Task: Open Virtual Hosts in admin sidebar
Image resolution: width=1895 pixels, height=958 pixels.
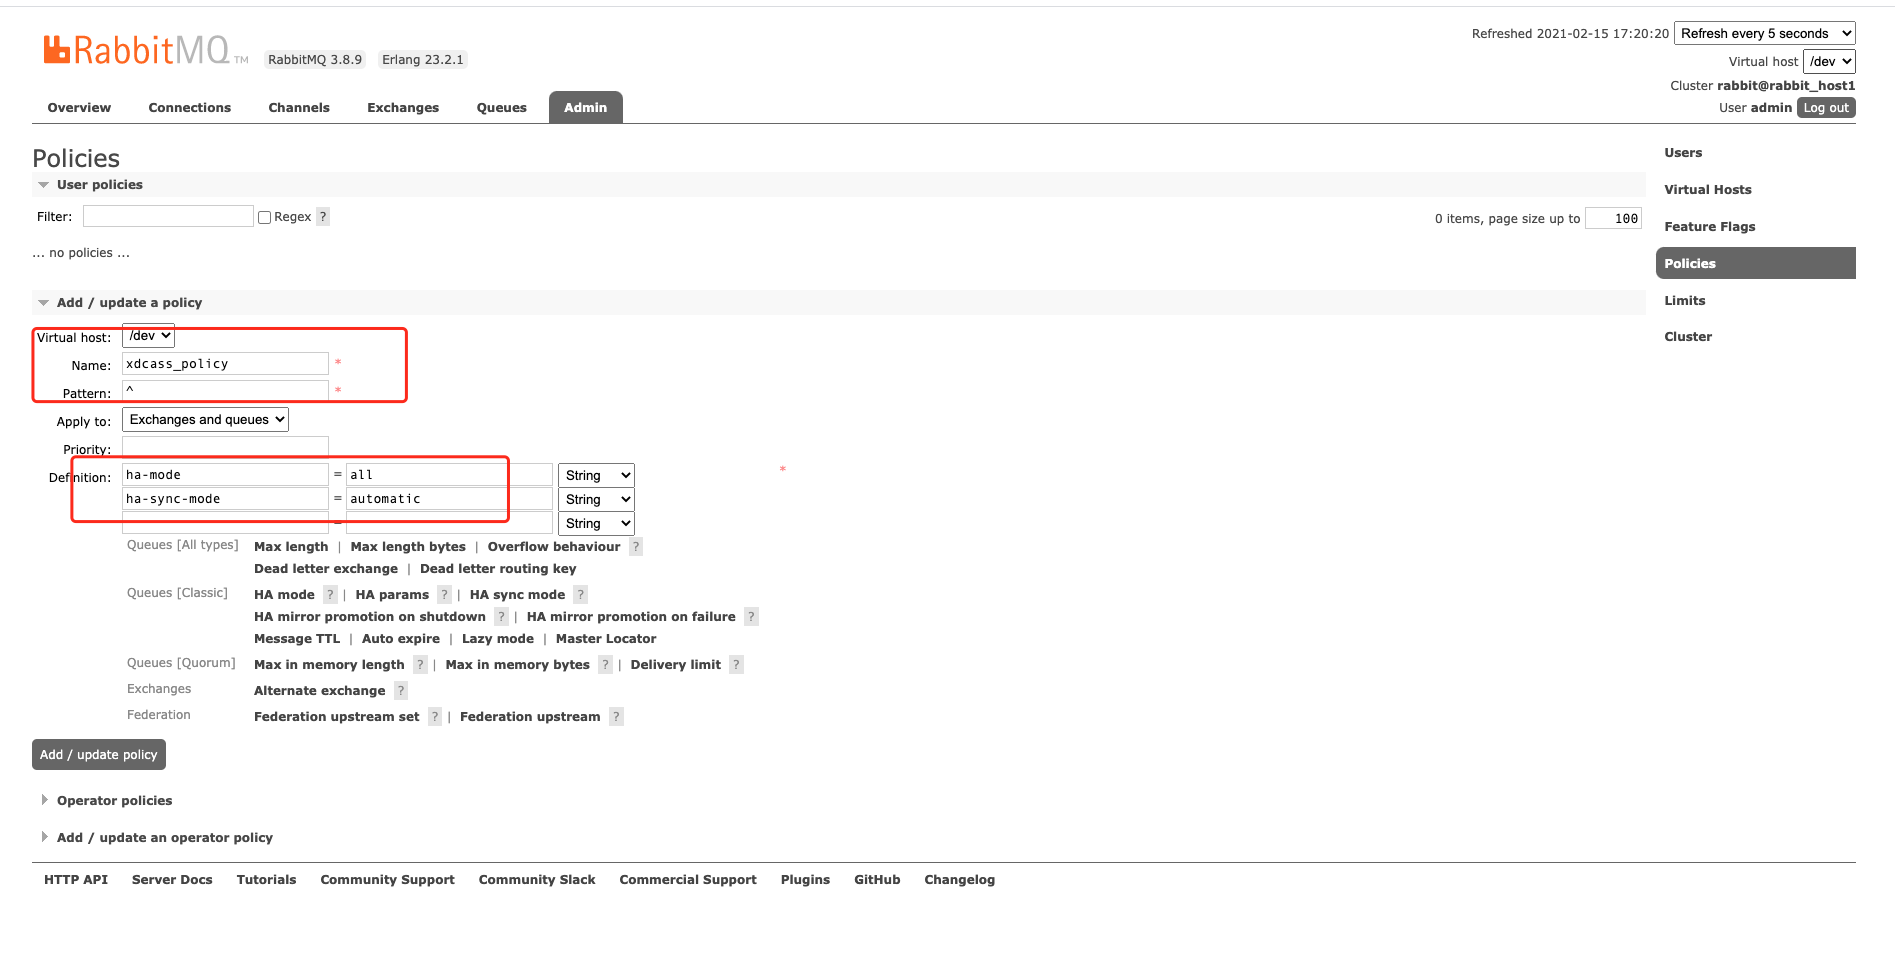Action: (x=1708, y=190)
